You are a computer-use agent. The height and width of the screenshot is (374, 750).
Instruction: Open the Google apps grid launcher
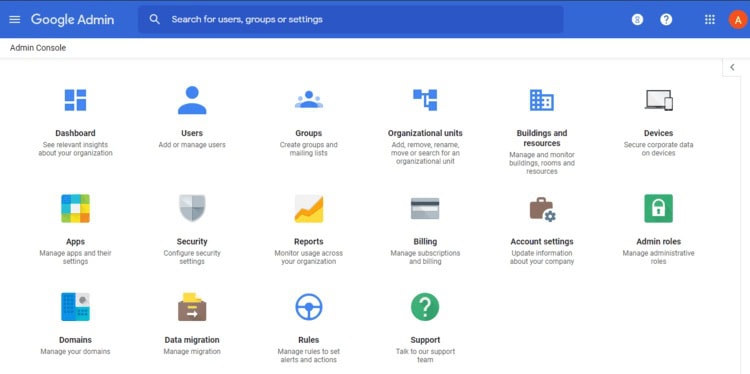tap(710, 20)
